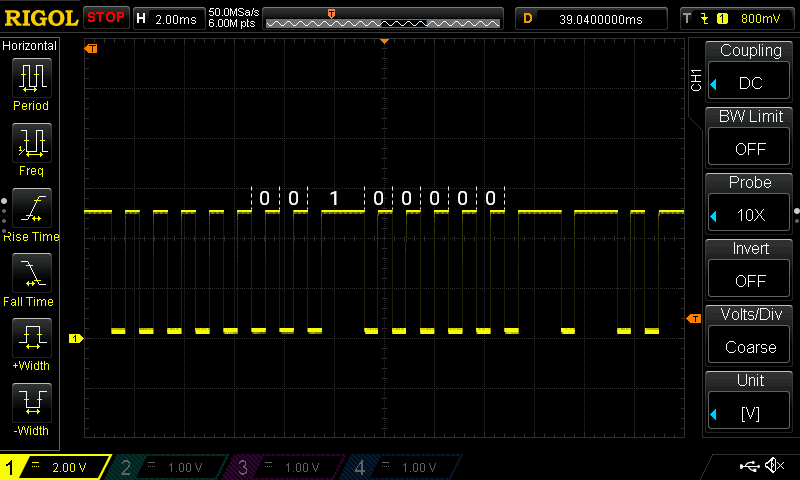Toggle the Invert OFF setting
Screen dimensions: 800x480
[x=750, y=269]
